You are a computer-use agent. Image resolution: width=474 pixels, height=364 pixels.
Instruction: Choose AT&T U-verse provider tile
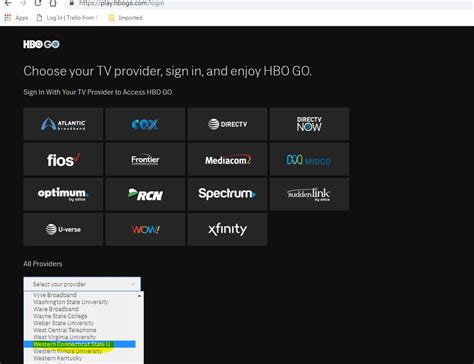click(x=63, y=229)
